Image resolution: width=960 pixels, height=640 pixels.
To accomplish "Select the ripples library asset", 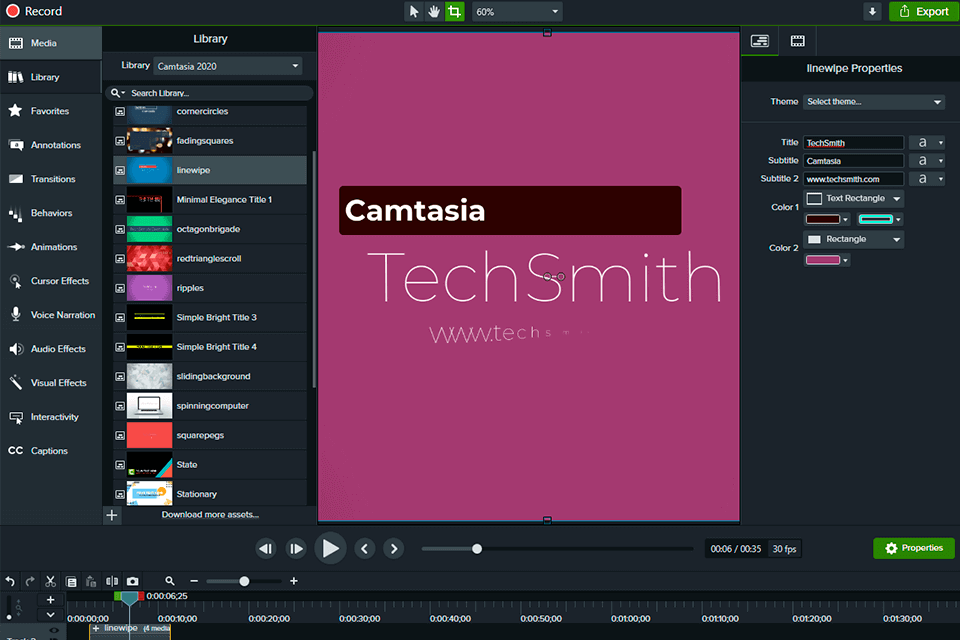I will pyautogui.click(x=210, y=288).
